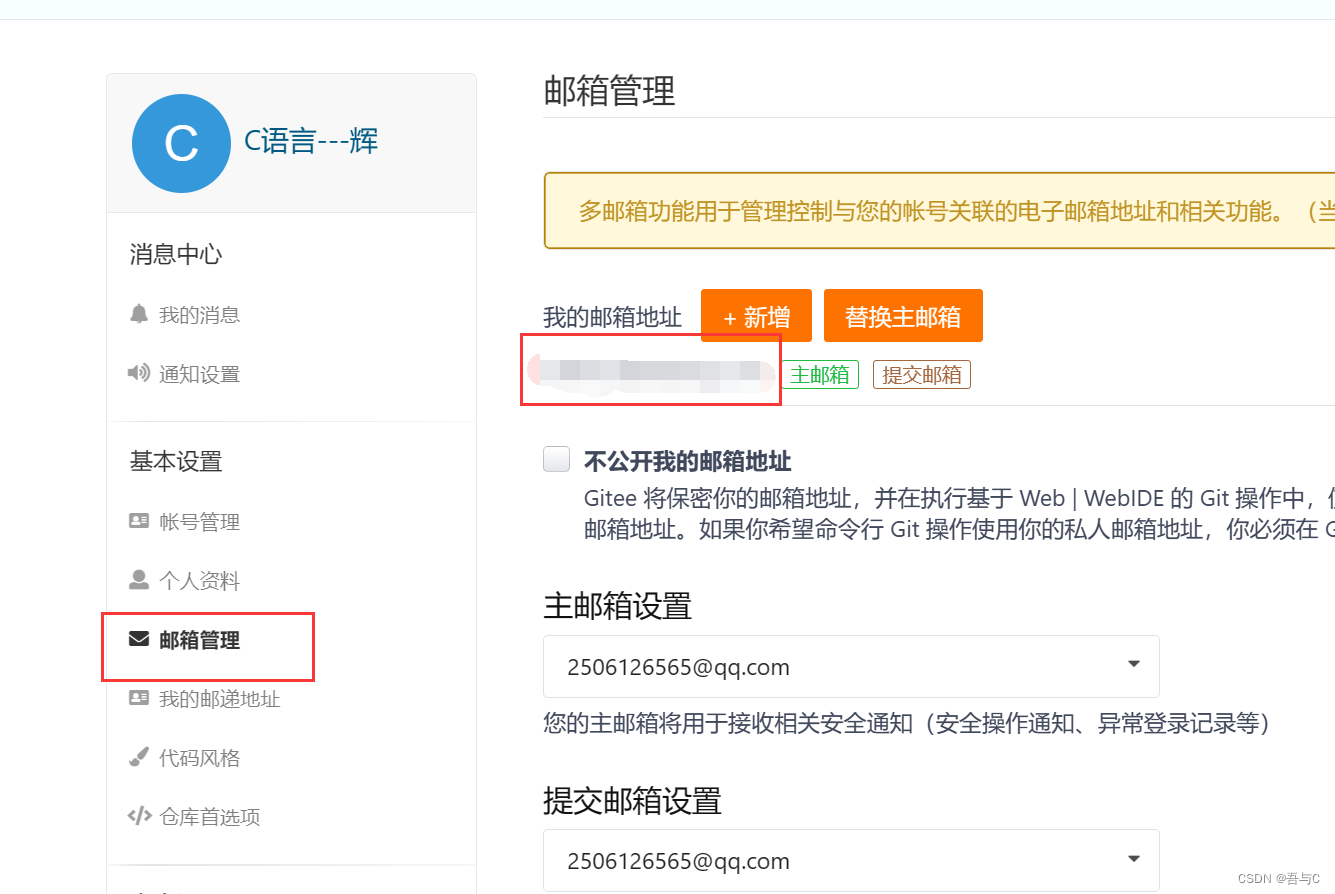Click the card icon beside 我的邮递地址
Viewport: 1335px width, 894px height.
[139, 698]
